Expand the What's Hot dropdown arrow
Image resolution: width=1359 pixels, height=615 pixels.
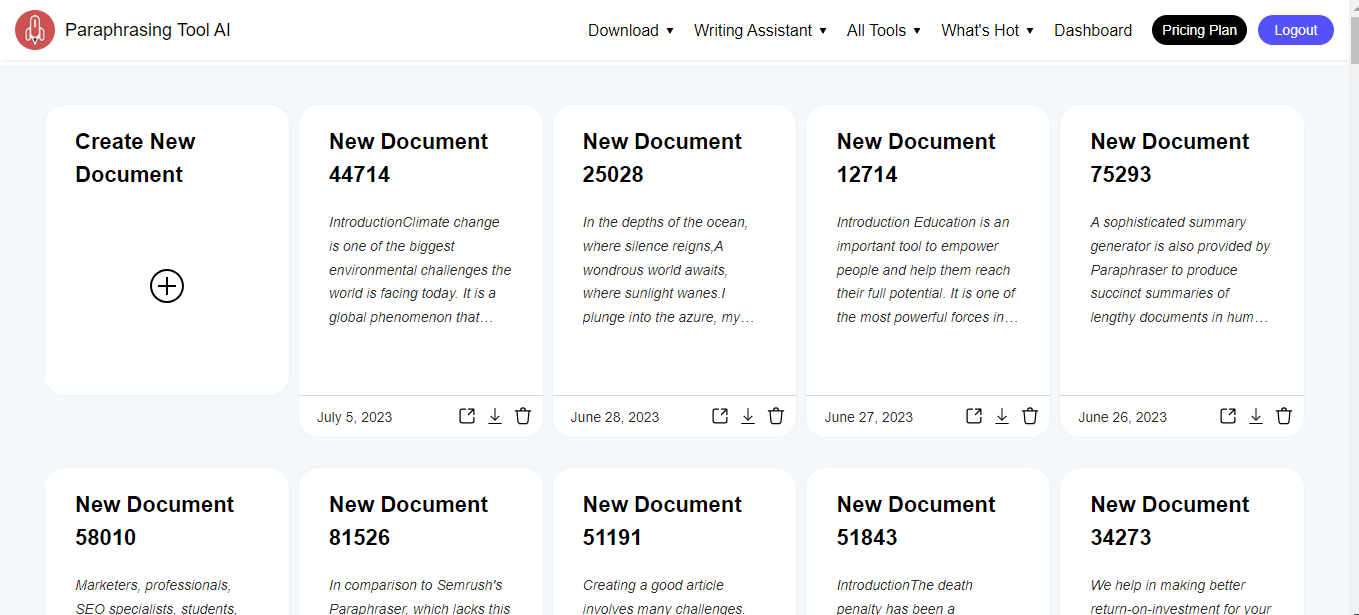click(x=1030, y=31)
